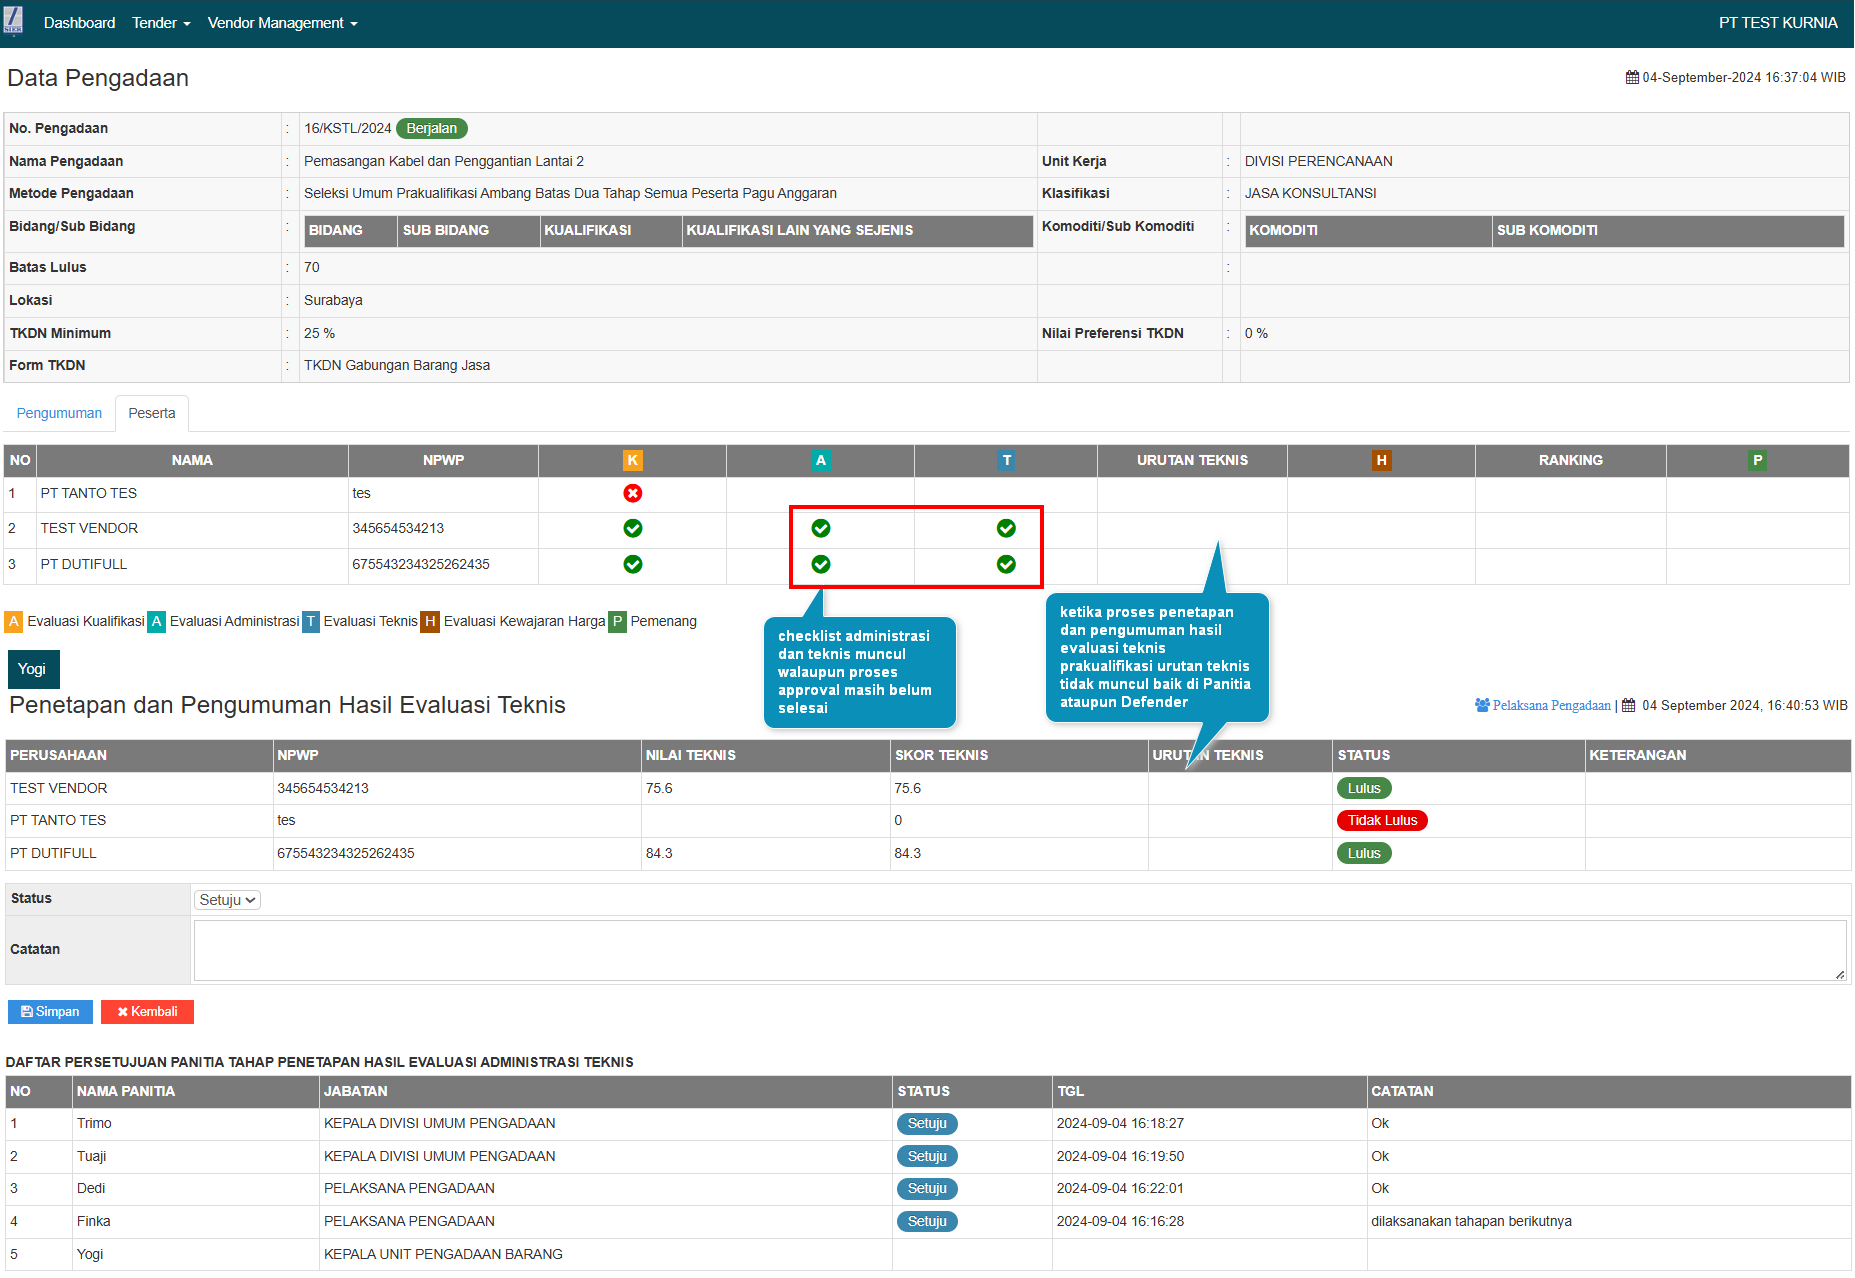
Task: Click the green Berjalan status badge
Action: point(431,128)
